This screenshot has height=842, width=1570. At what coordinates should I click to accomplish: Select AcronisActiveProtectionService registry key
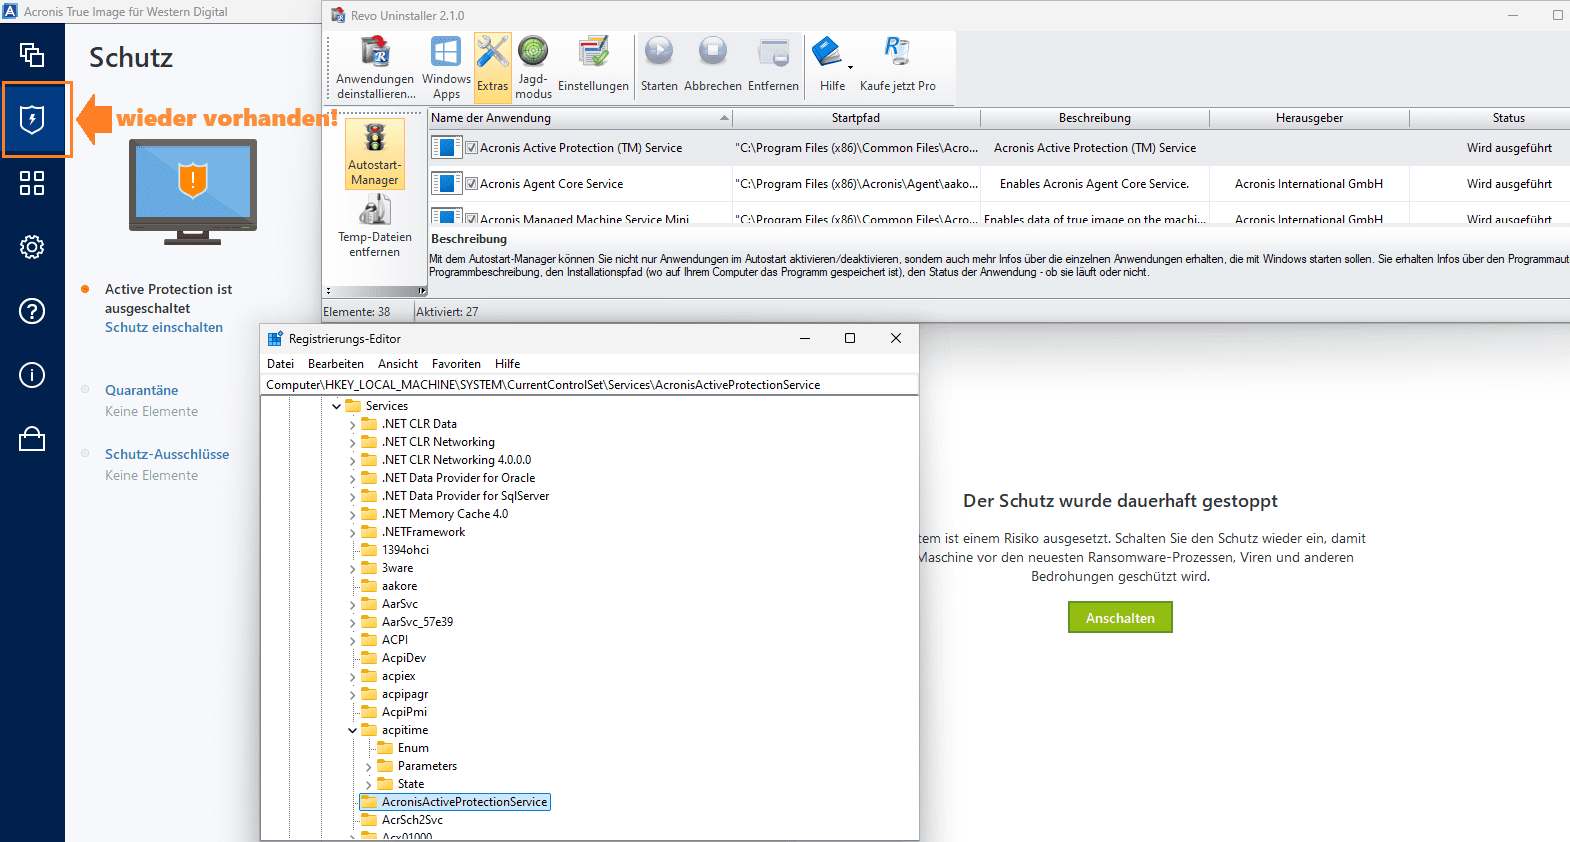click(454, 802)
